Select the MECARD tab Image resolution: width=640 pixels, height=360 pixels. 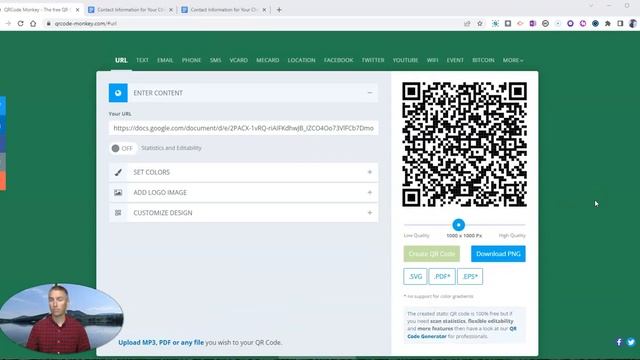tap(268, 60)
